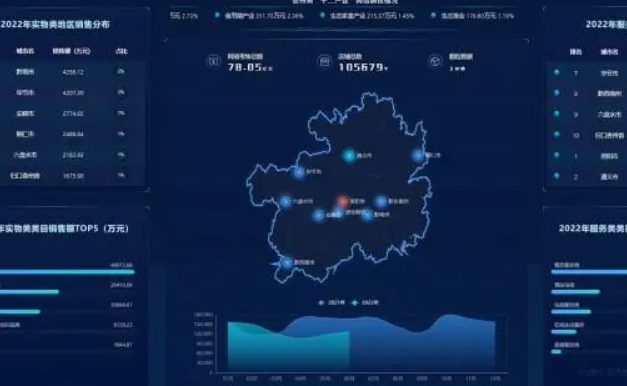Select the cyan map marker in the northern region
The width and height of the screenshot is (627, 386).
click(x=349, y=155)
